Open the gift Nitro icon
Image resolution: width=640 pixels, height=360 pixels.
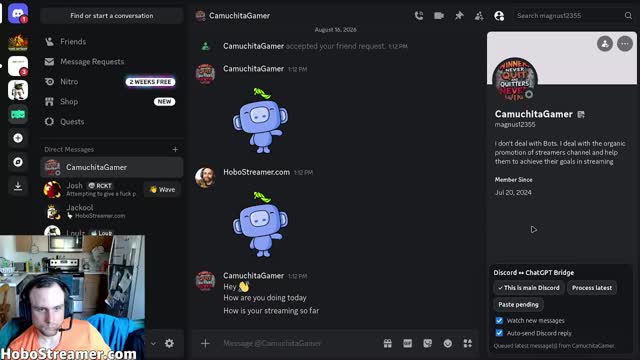point(387,343)
